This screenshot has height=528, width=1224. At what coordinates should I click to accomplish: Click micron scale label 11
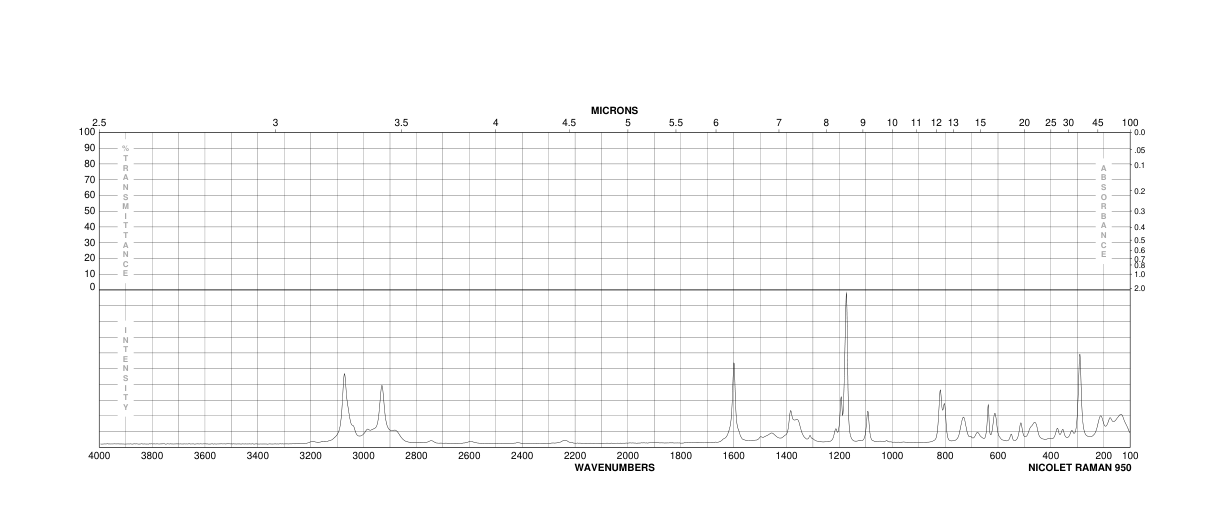pos(916,123)
